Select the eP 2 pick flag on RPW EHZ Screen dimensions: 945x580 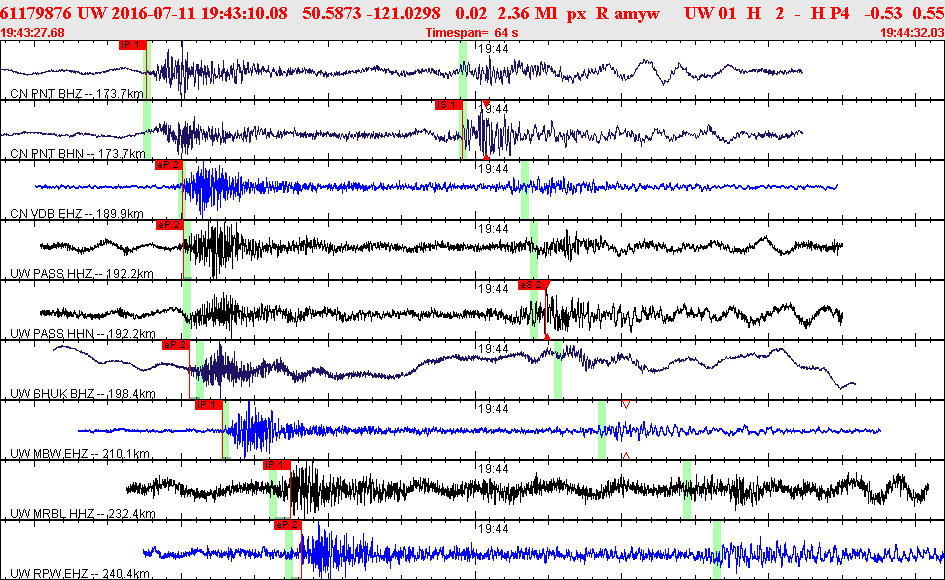(x=287, y=525)
